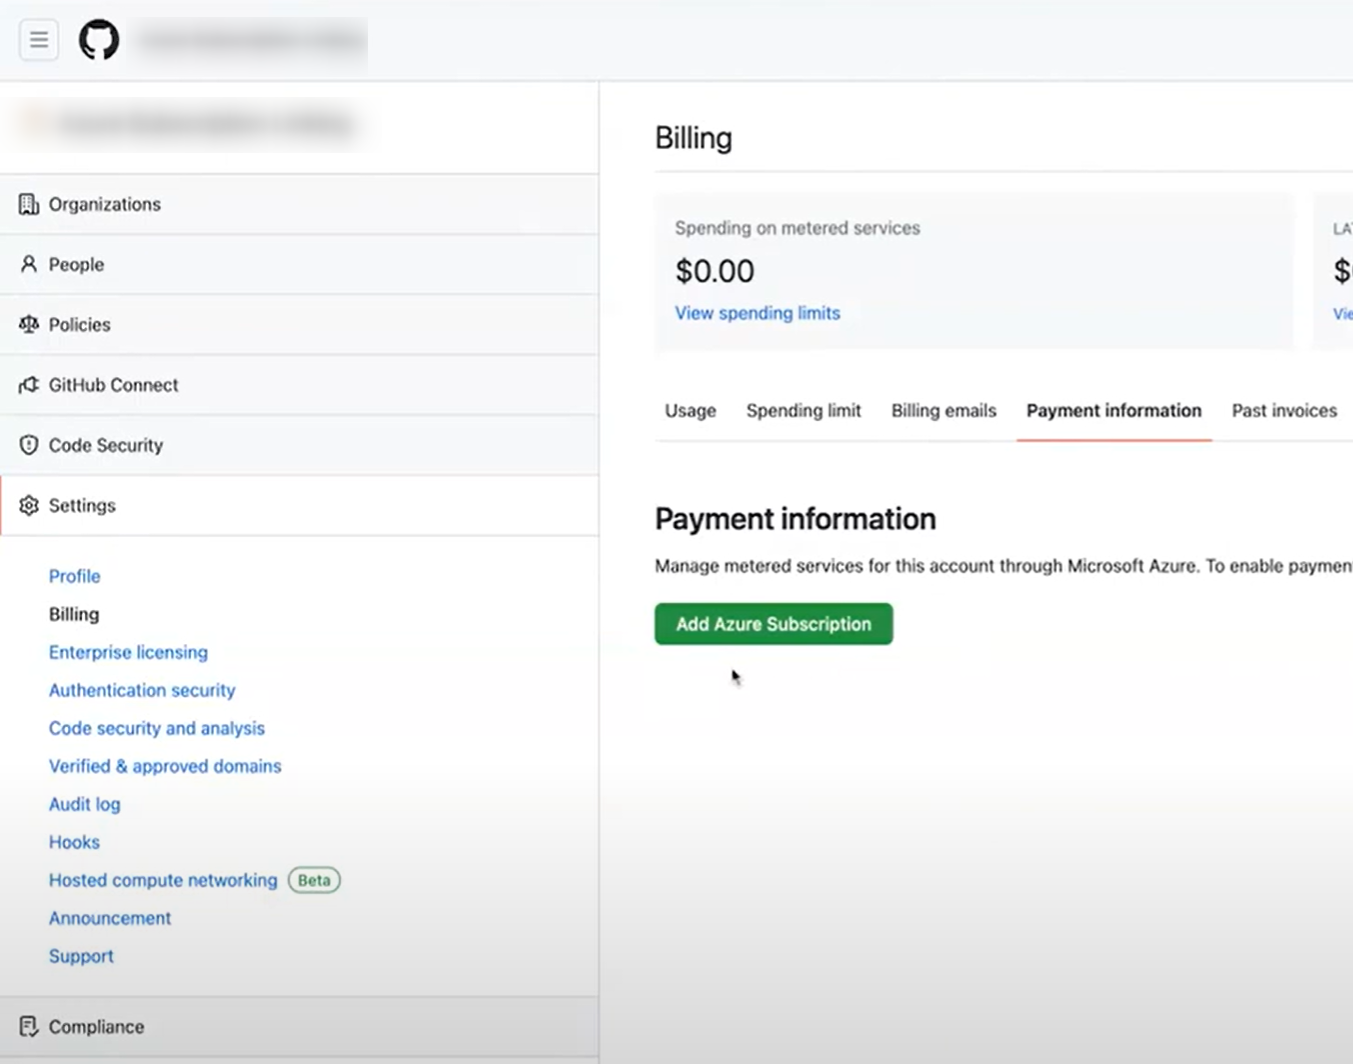This screenshot has width=1353, height=1064.
Task: Click the People sidebar icon
Action: (x=27, y=264)
